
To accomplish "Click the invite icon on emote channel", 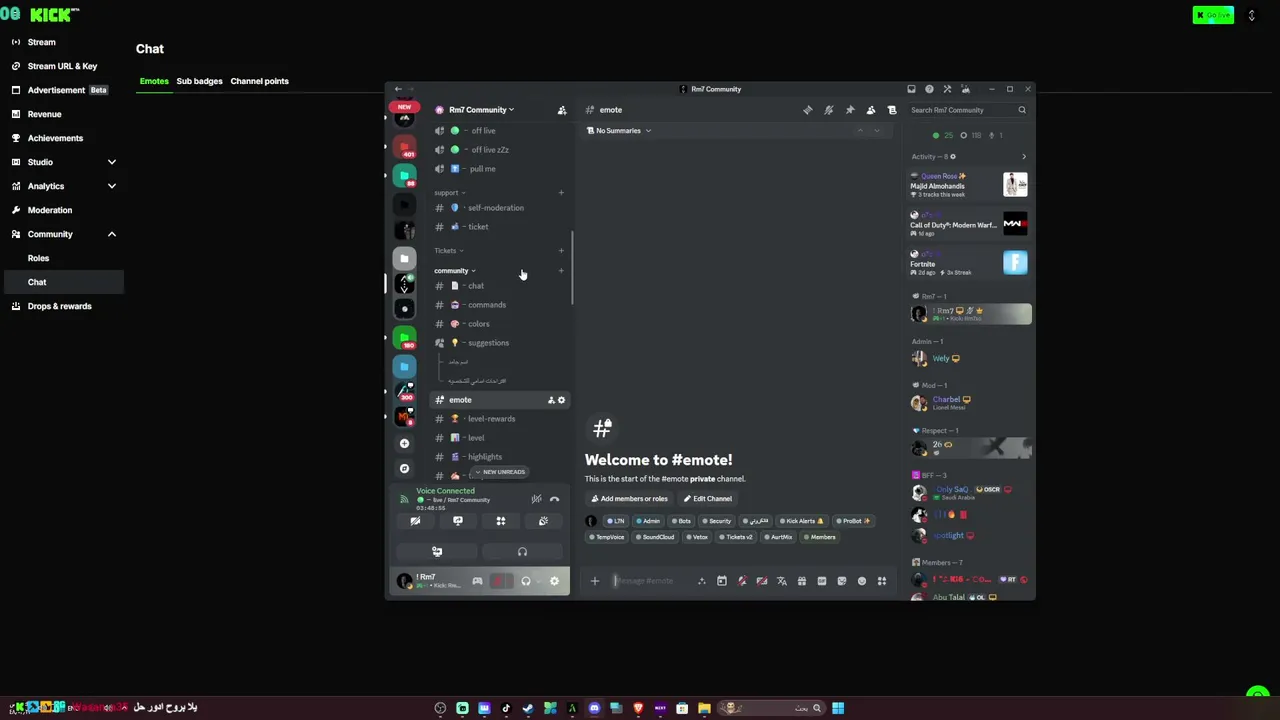I will [550, 400].
